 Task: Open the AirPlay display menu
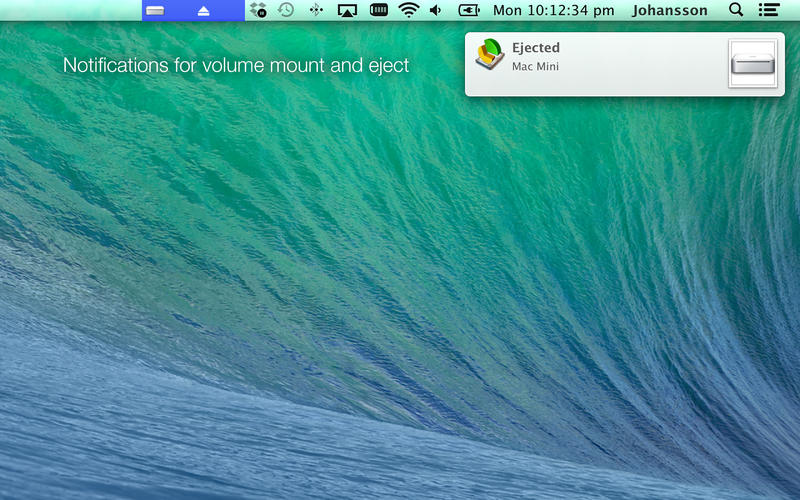click(347, 10)
